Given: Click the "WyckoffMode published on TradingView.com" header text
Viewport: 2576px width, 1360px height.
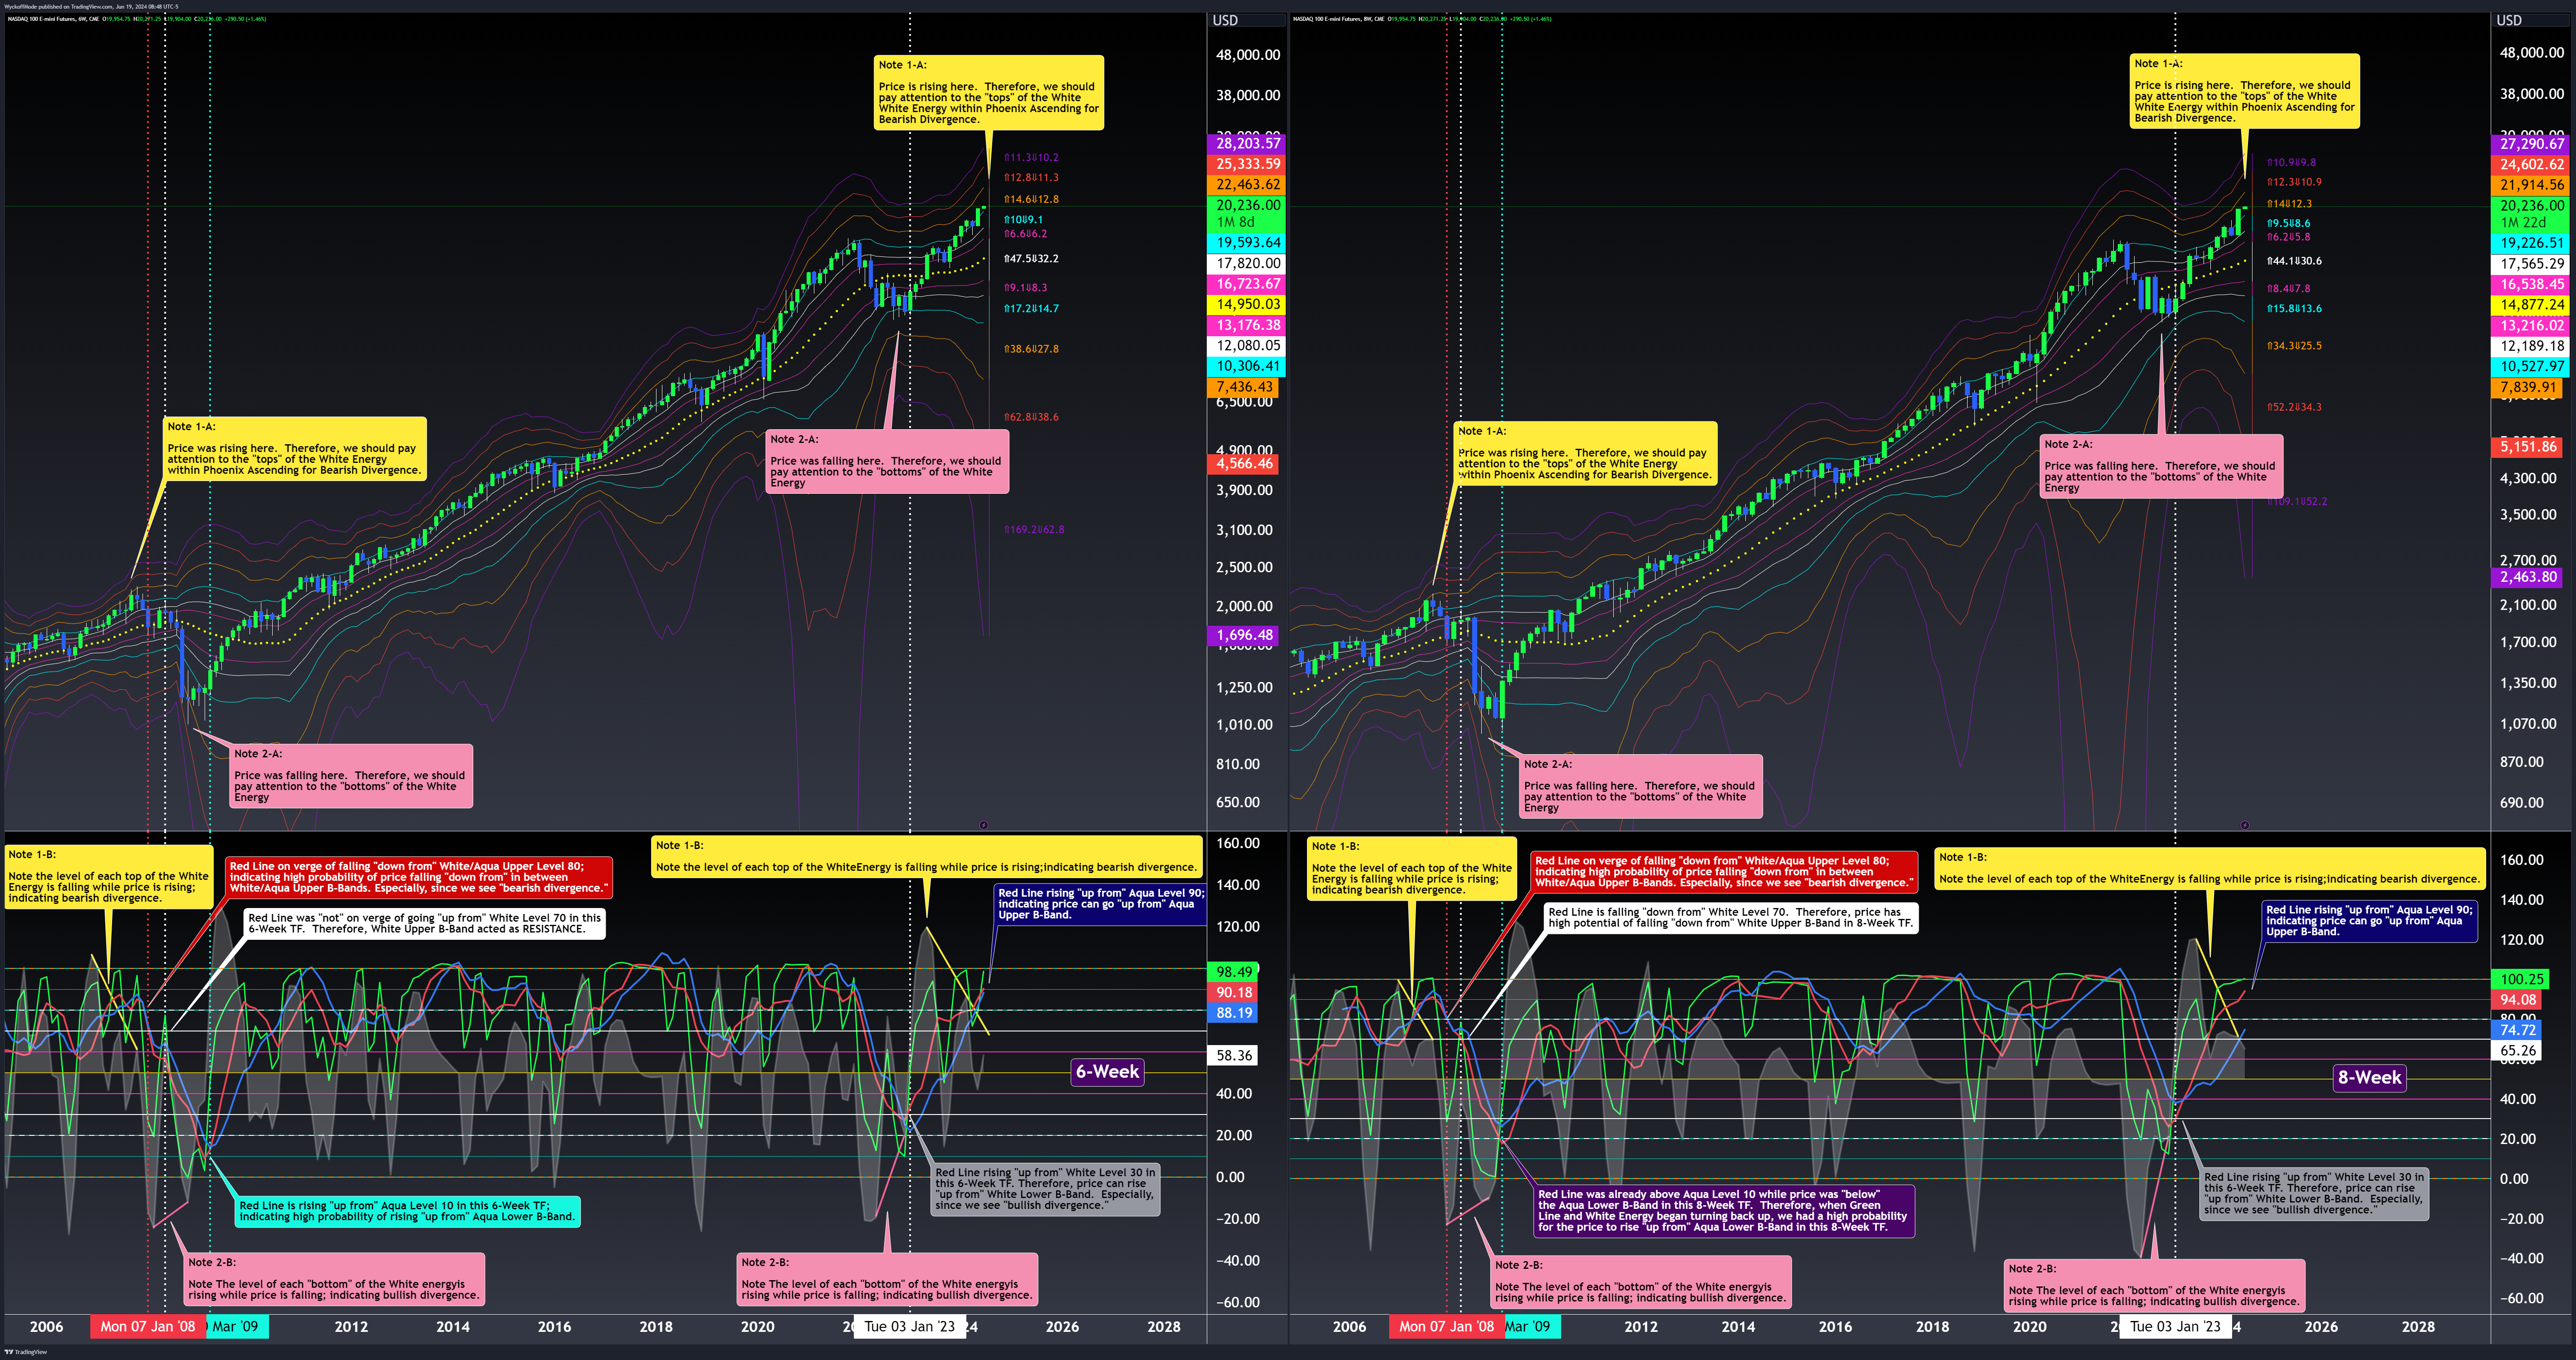Looking at the screenshot, I should pyautogui.click(x=92, y=6).
